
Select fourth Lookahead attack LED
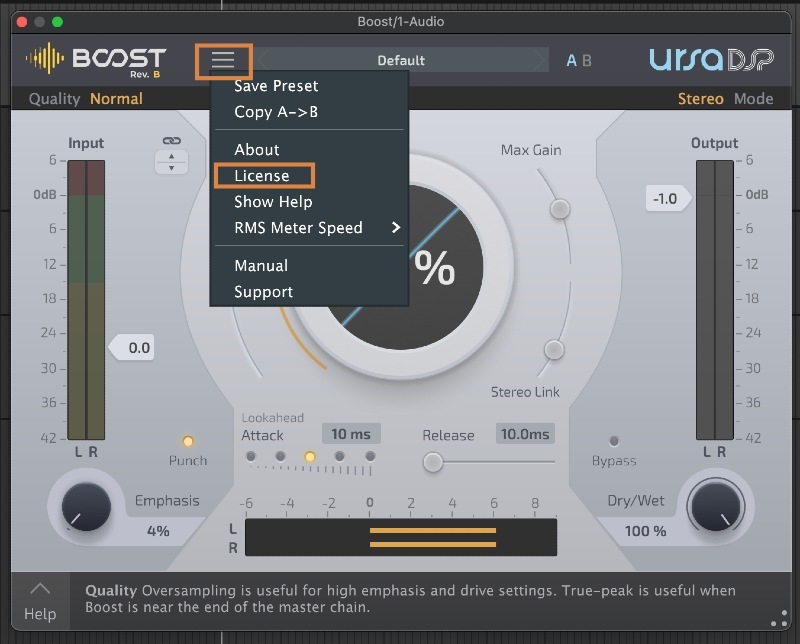point(339,456)
